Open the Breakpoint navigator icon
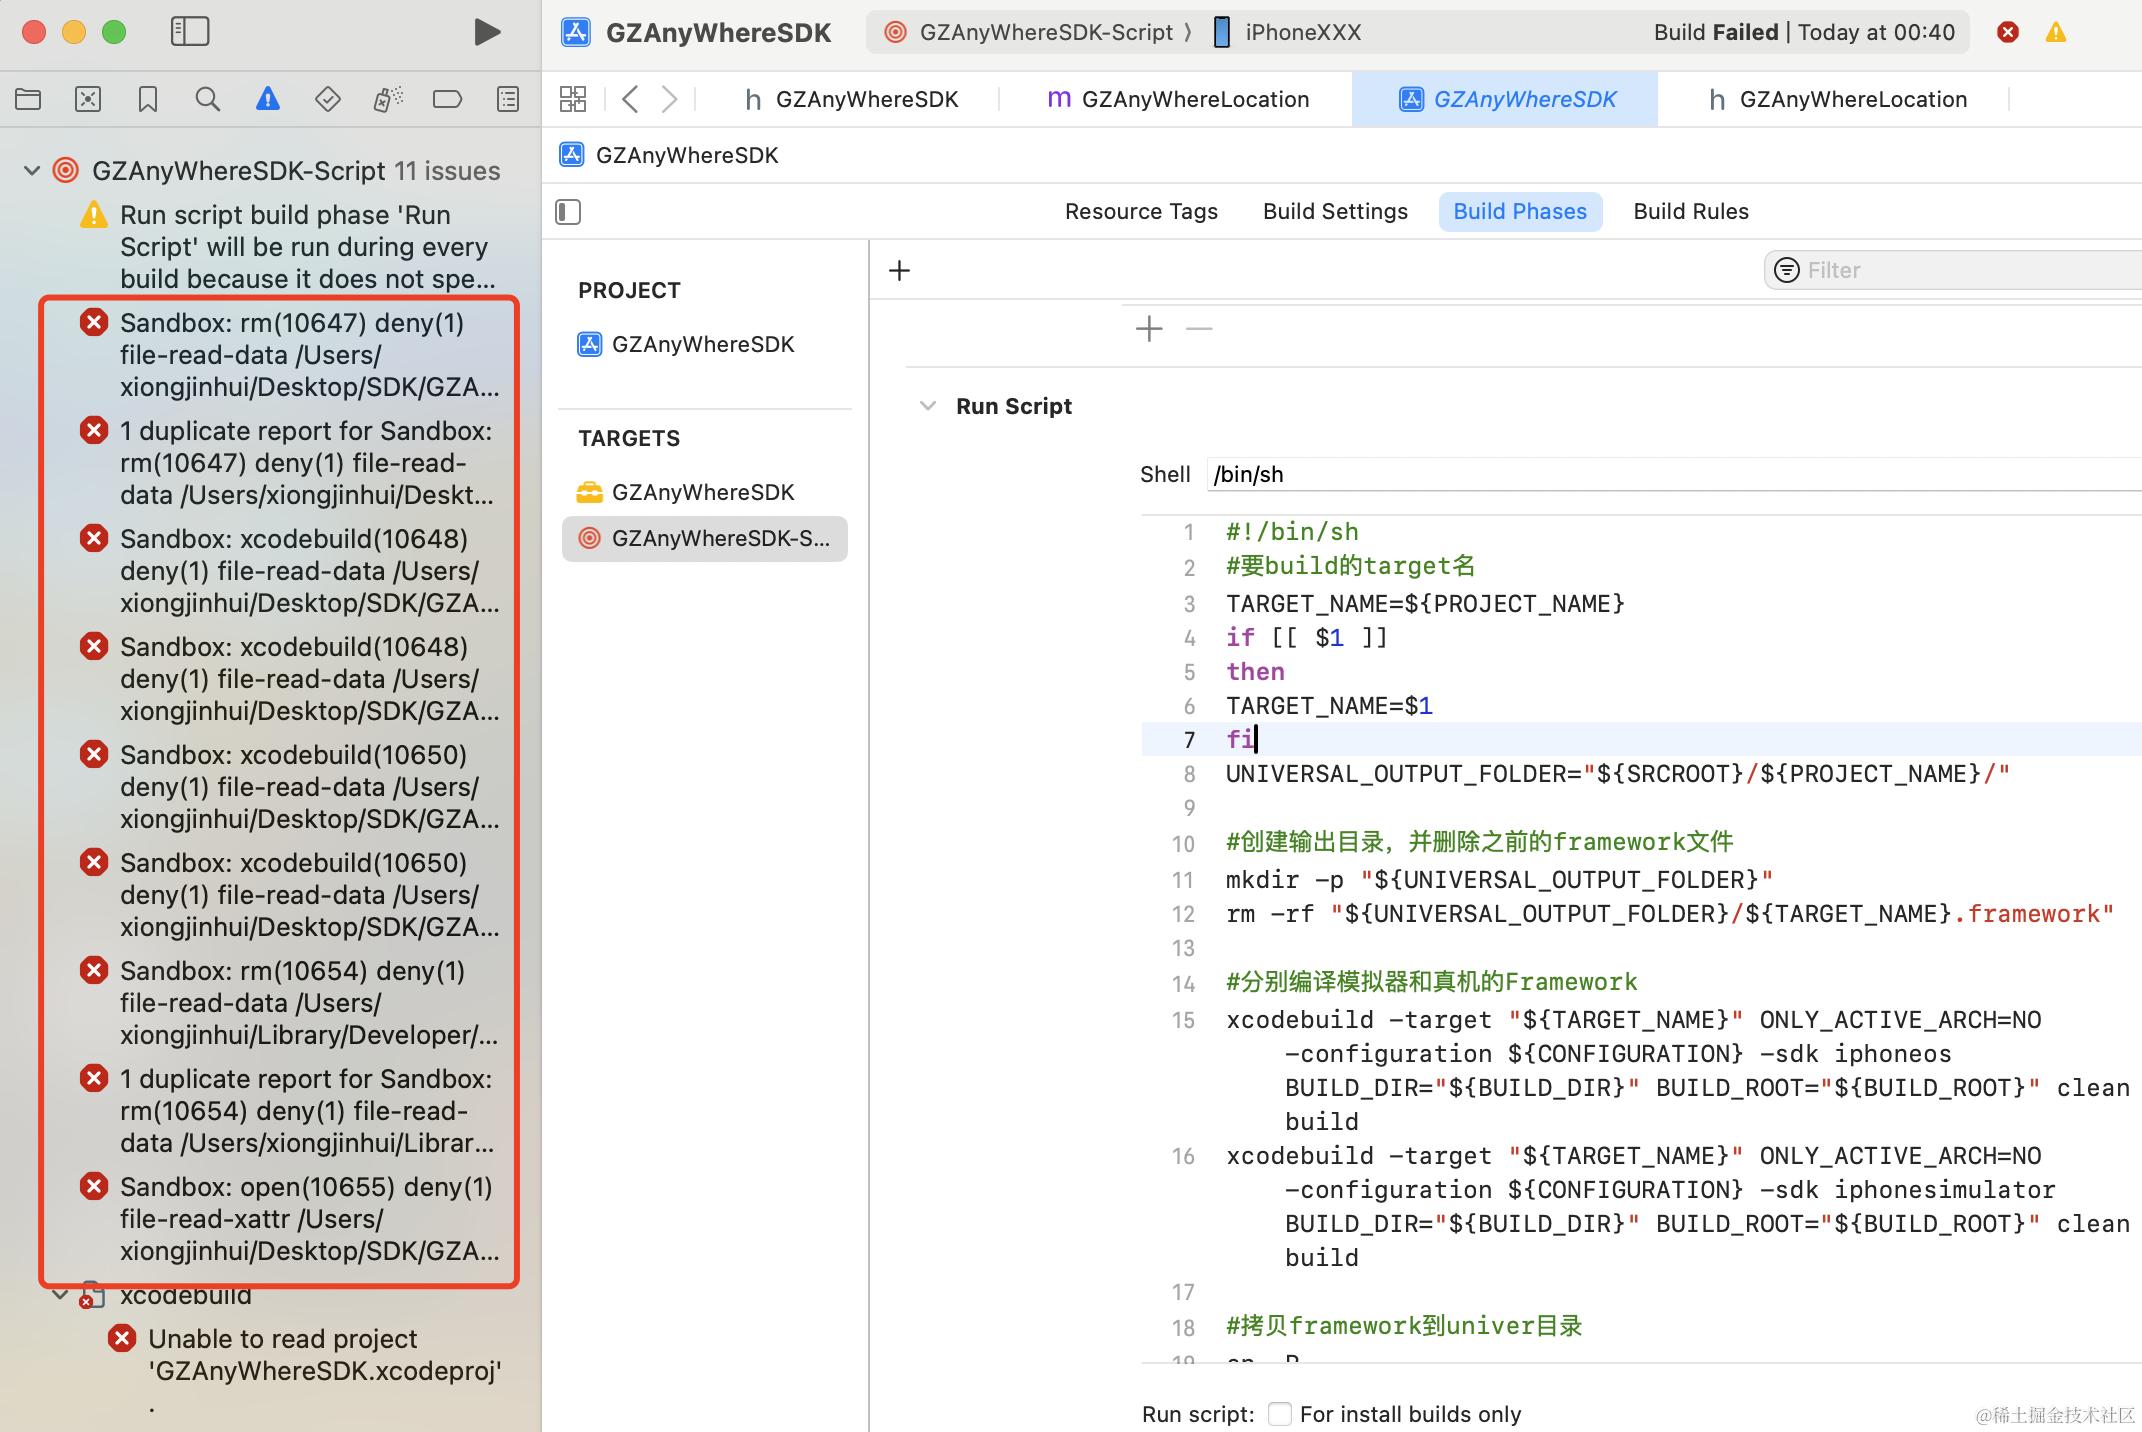 (447, 99)
